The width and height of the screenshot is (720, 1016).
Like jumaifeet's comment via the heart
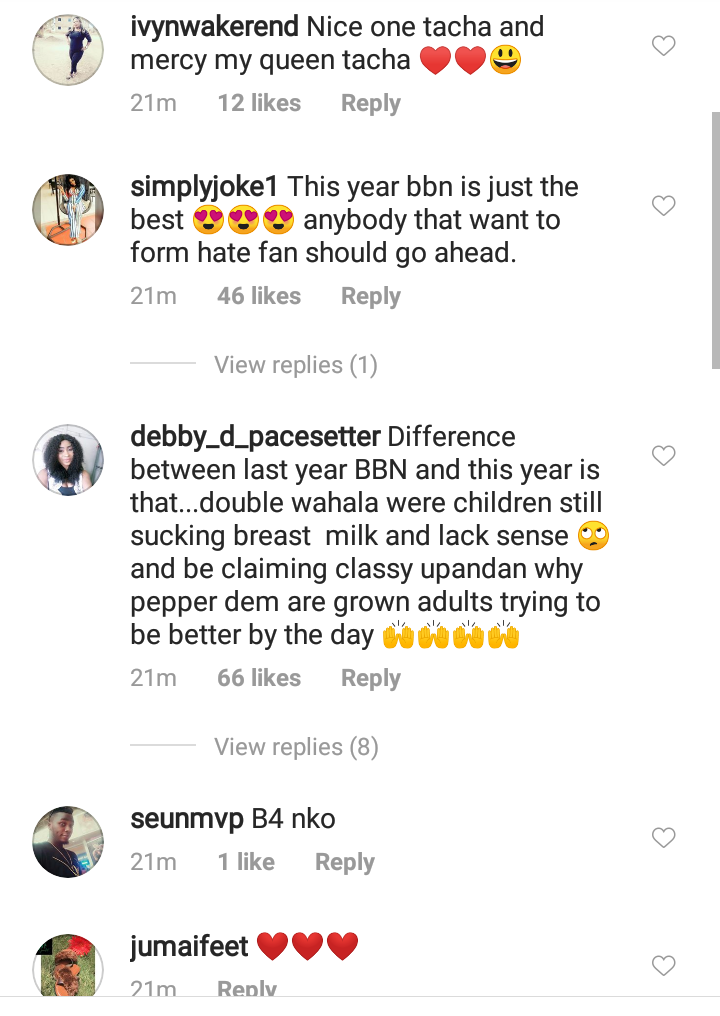[x=664, y=966]
